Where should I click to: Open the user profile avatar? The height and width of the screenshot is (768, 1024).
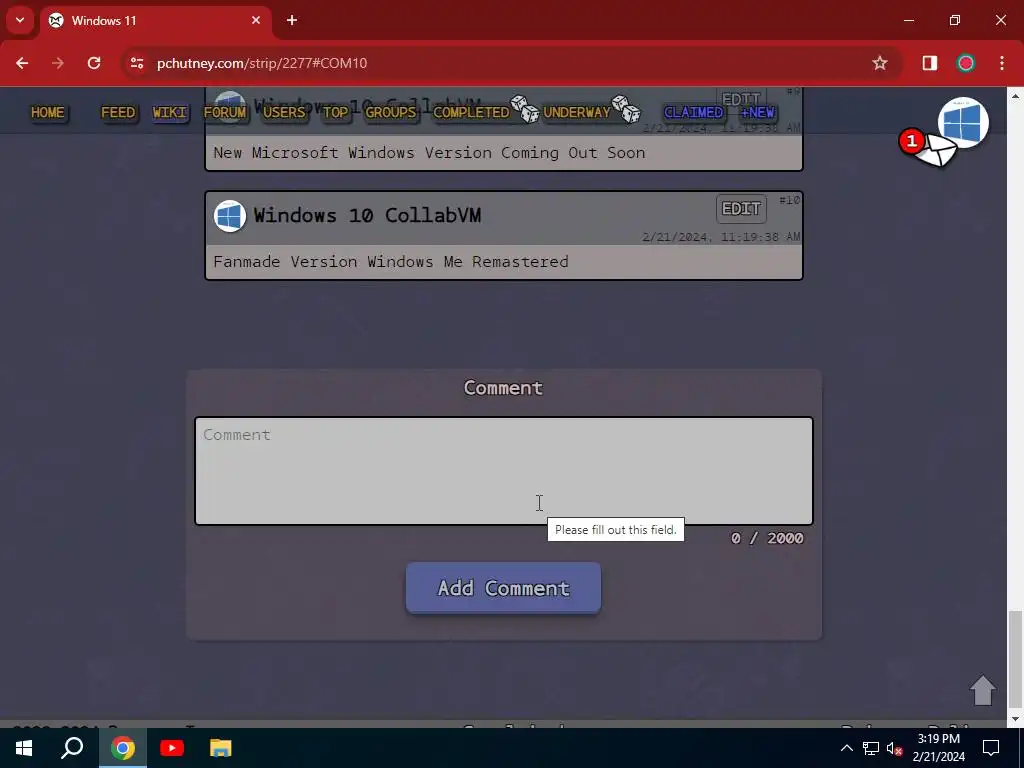(x=963, y=123)
